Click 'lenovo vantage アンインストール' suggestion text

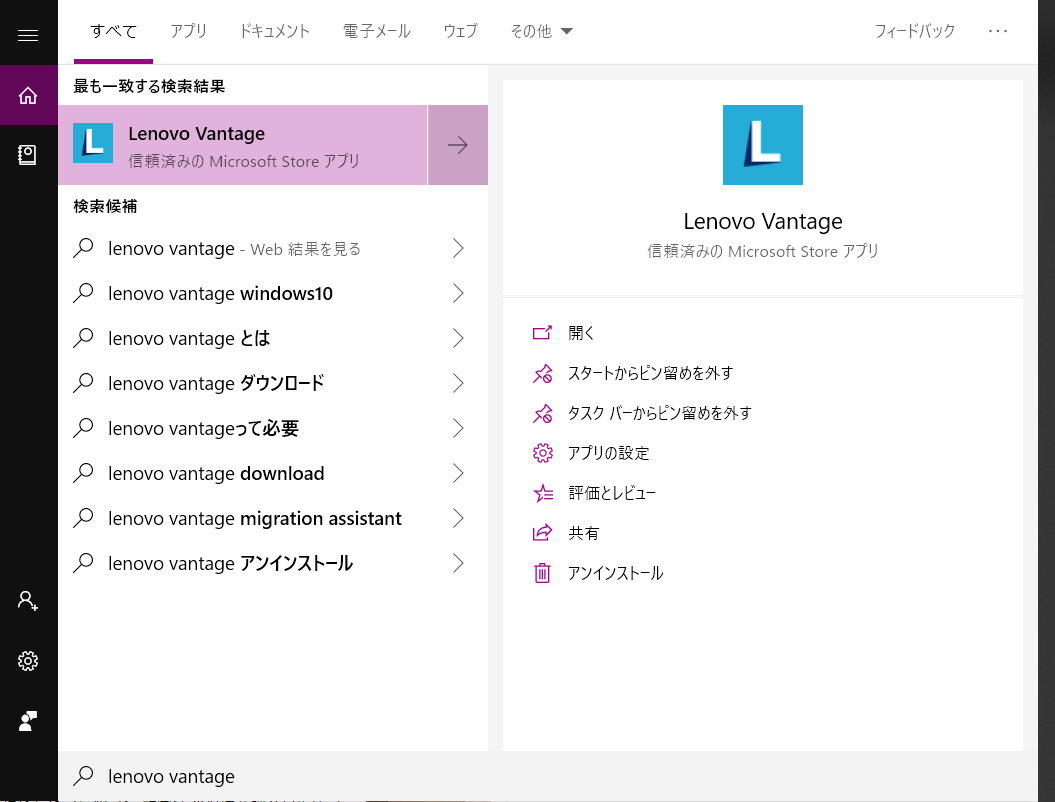pyautogui.click(x=230, y=563)
